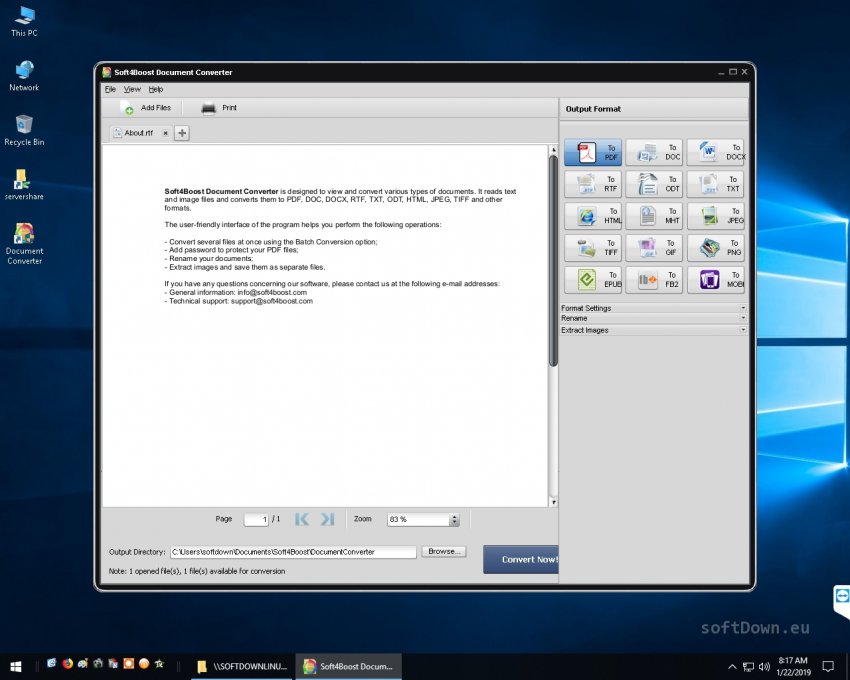This screenshot has height=680, width=850.
Task: Open the View menu
Action: 131,88
